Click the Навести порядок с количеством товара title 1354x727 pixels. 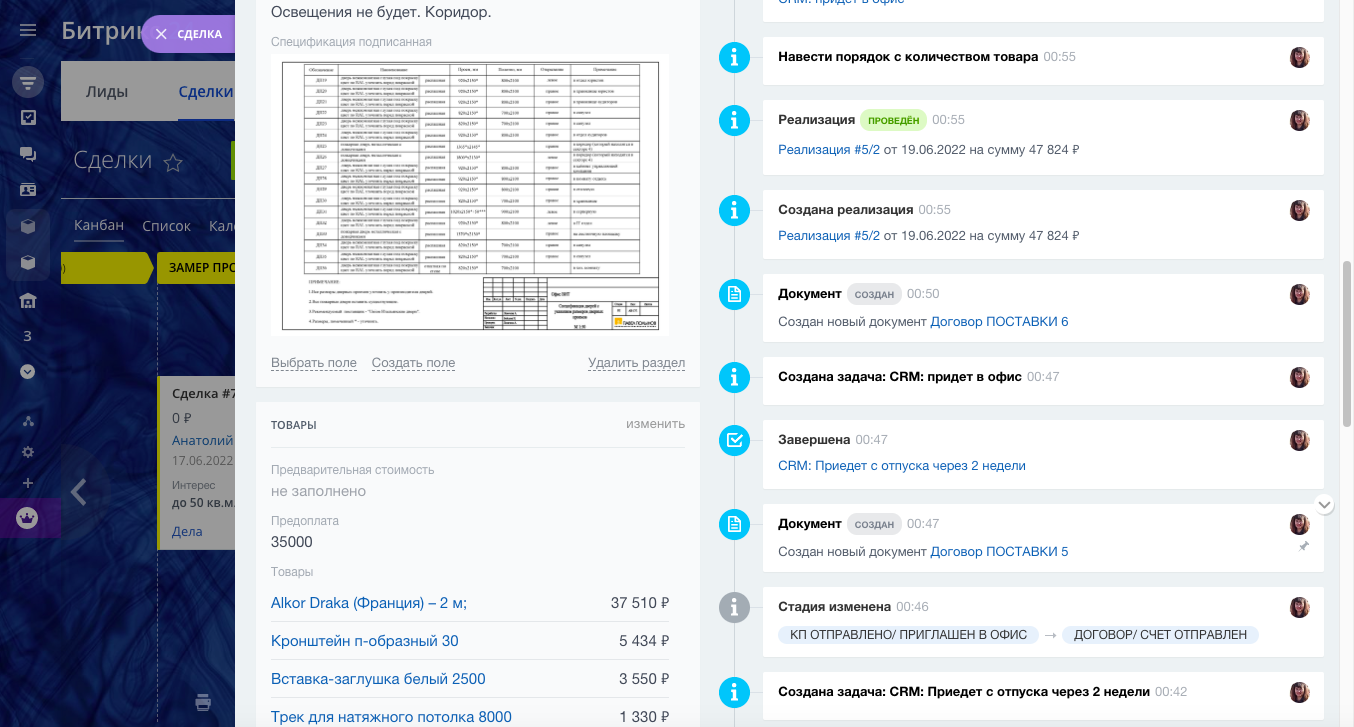click(908, 57)
